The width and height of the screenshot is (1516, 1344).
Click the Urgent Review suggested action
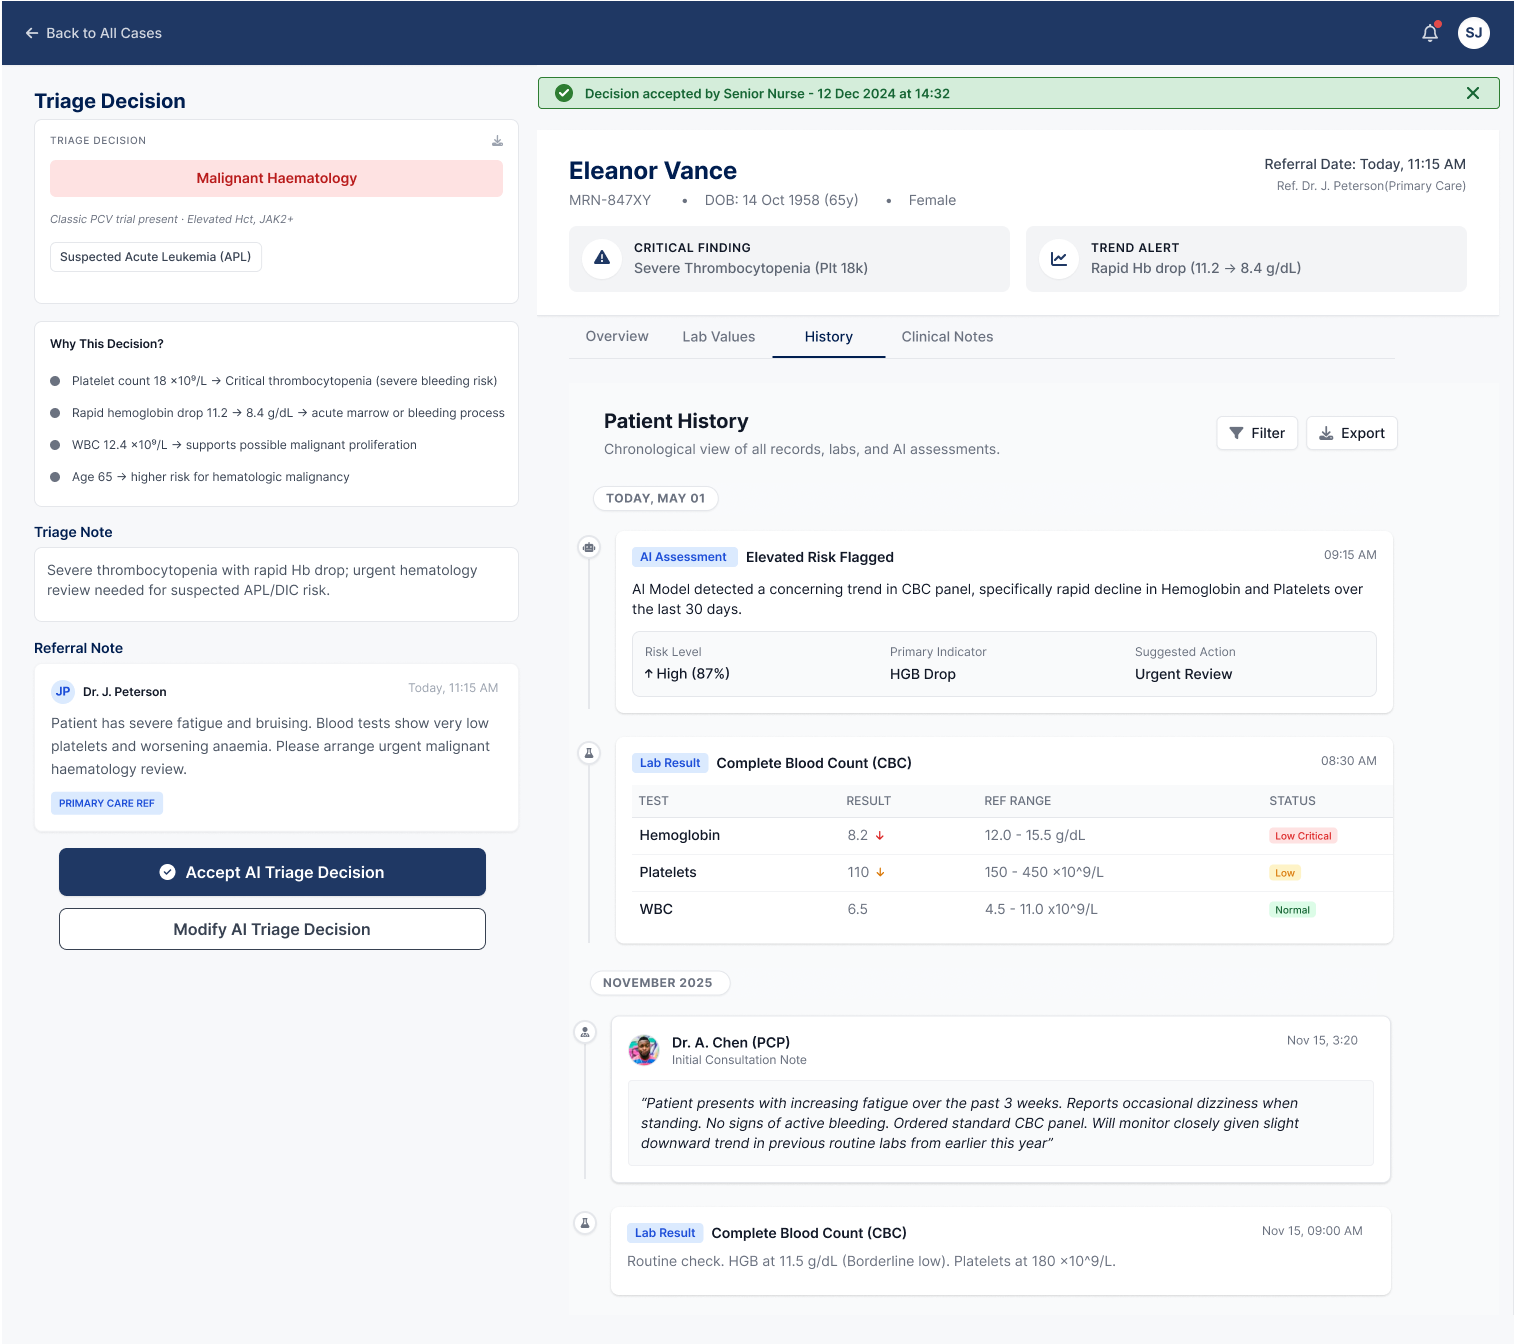point(1183,674)
